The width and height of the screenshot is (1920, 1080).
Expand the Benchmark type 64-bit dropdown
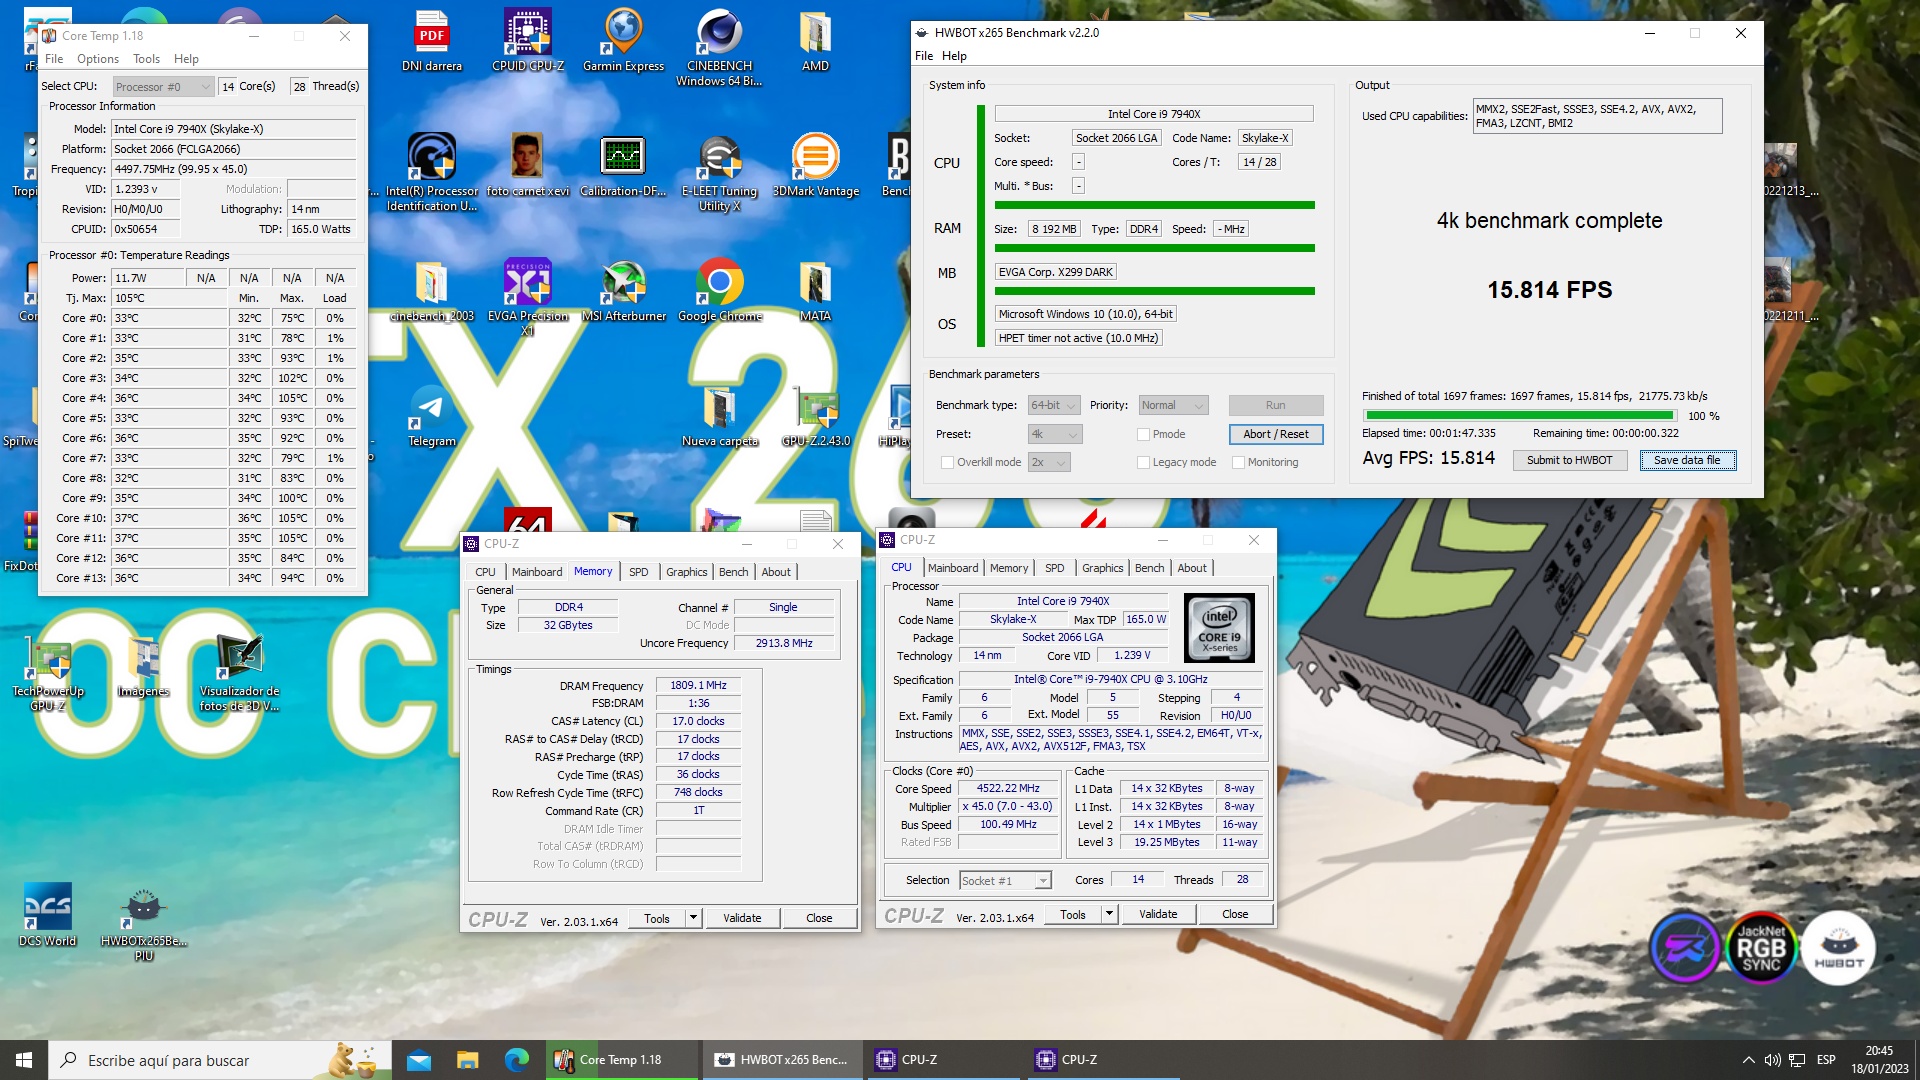1054,405
